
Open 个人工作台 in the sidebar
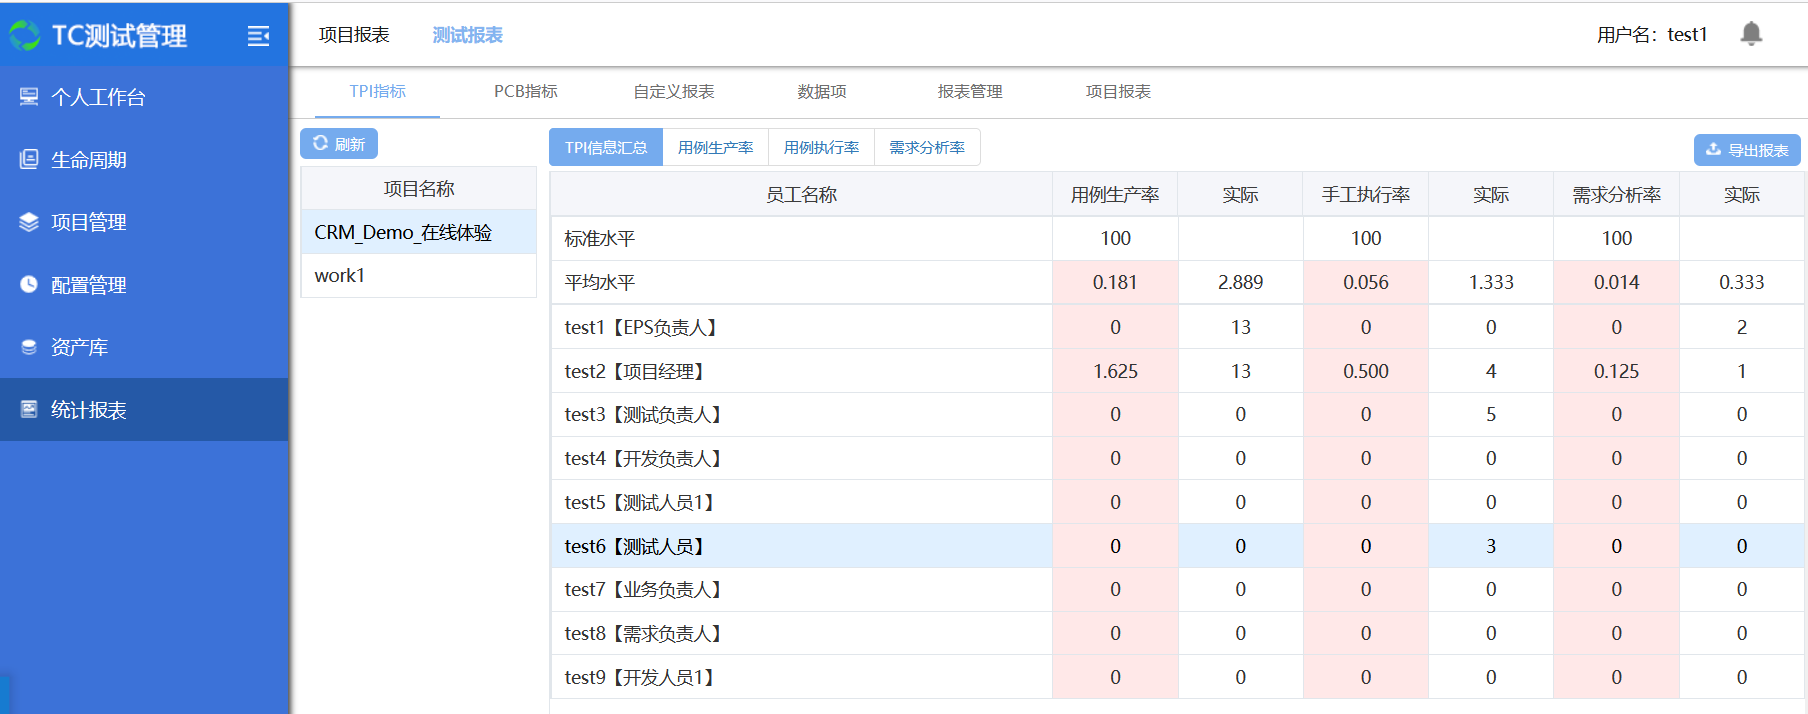98,97
